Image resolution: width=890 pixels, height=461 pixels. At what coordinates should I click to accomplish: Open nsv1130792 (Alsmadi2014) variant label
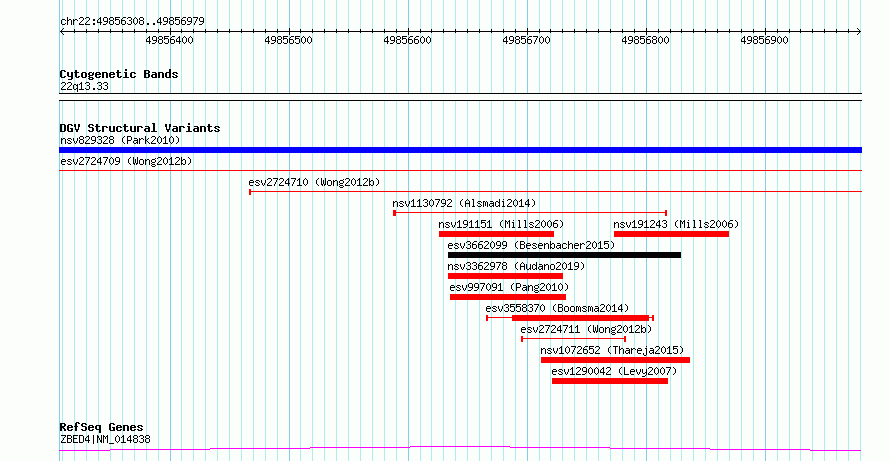tap(464, 203)
